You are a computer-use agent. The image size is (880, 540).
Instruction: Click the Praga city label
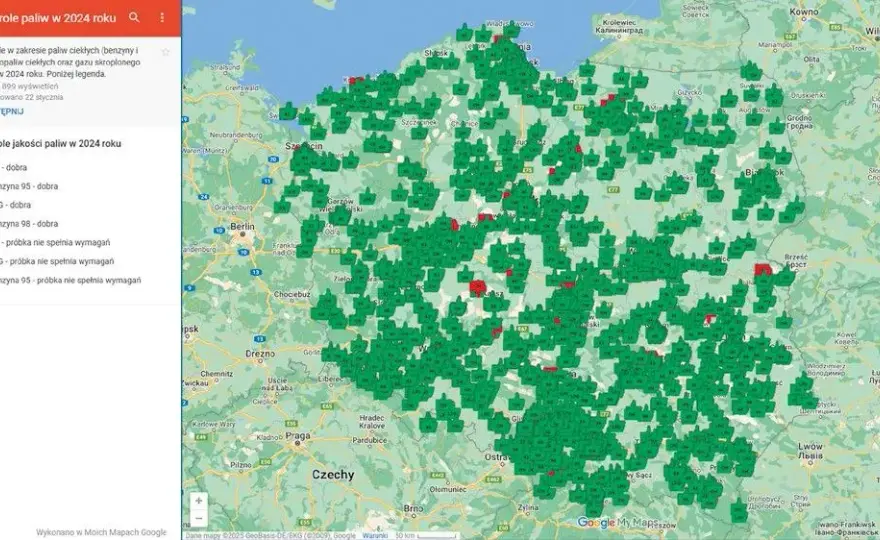coord(297,436)
